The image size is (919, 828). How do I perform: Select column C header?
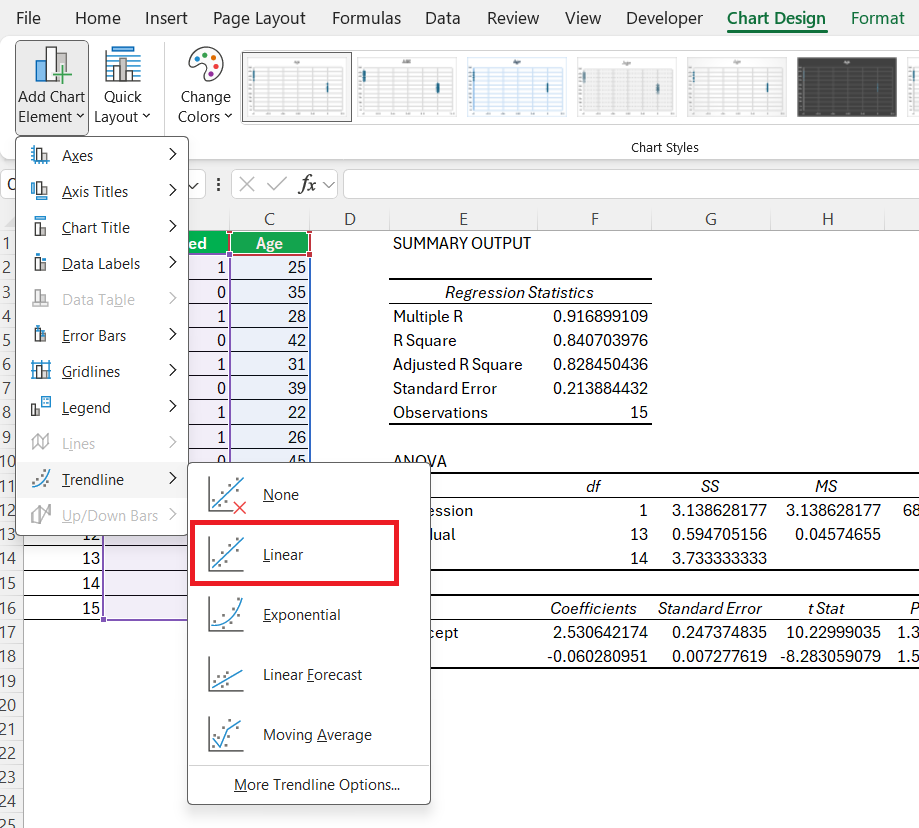tap(269, 219)
